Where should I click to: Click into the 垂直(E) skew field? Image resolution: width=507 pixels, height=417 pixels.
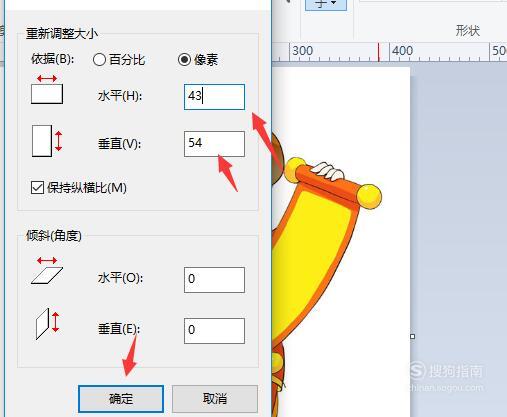(x=214, y=331)
